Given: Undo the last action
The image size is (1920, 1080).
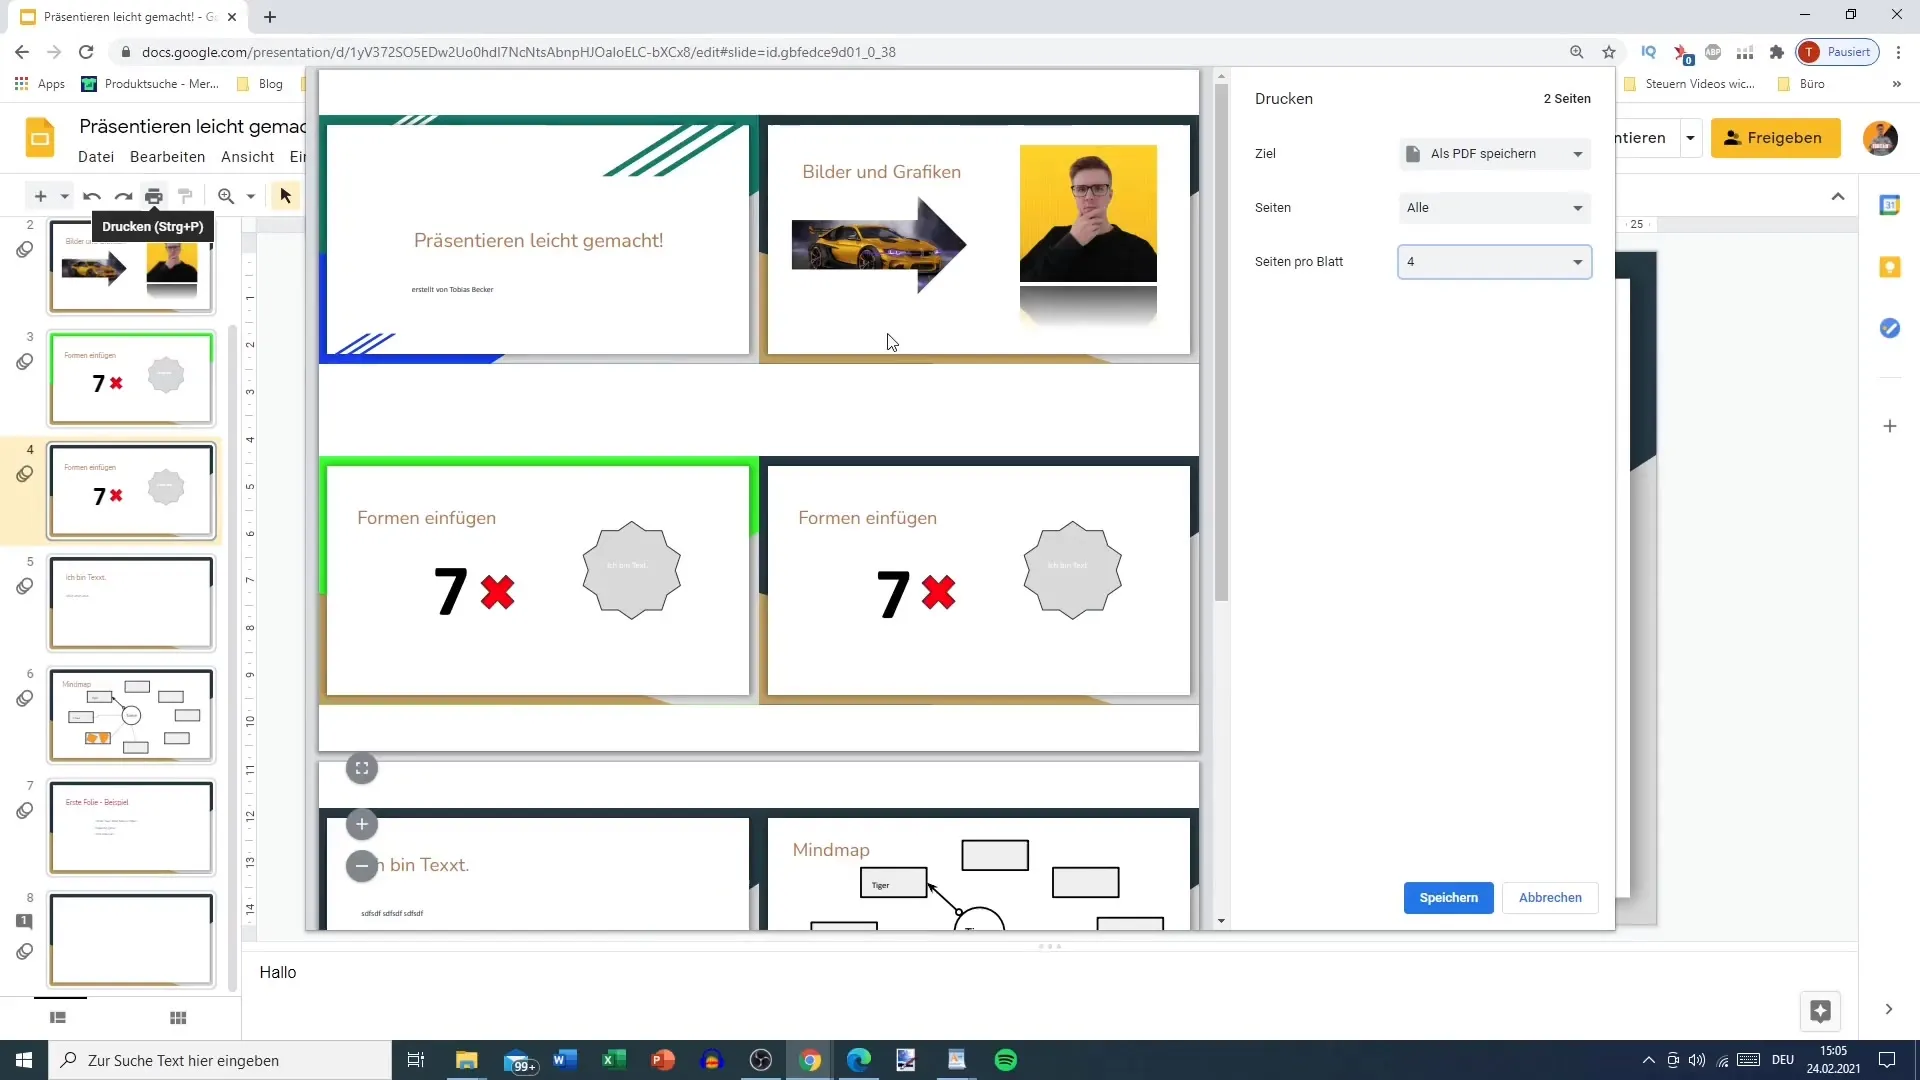Looking at the screenshot, I should tap(92, 196).
